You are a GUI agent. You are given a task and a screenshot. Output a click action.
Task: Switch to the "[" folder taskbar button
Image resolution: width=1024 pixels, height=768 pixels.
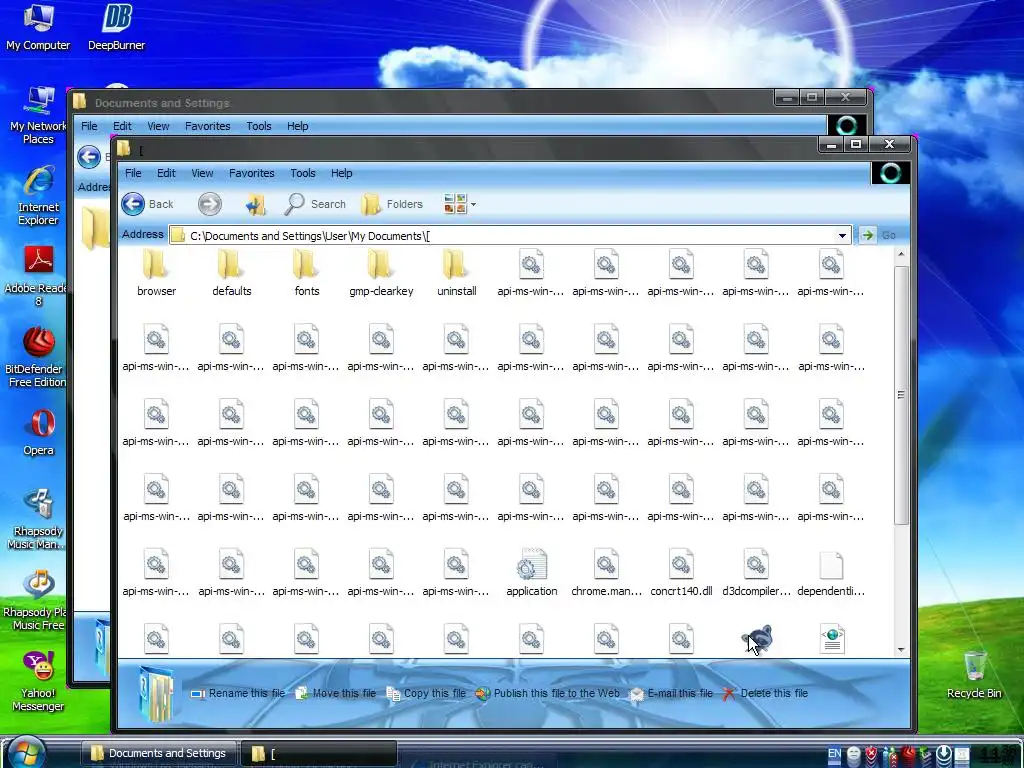click(319, 753)
